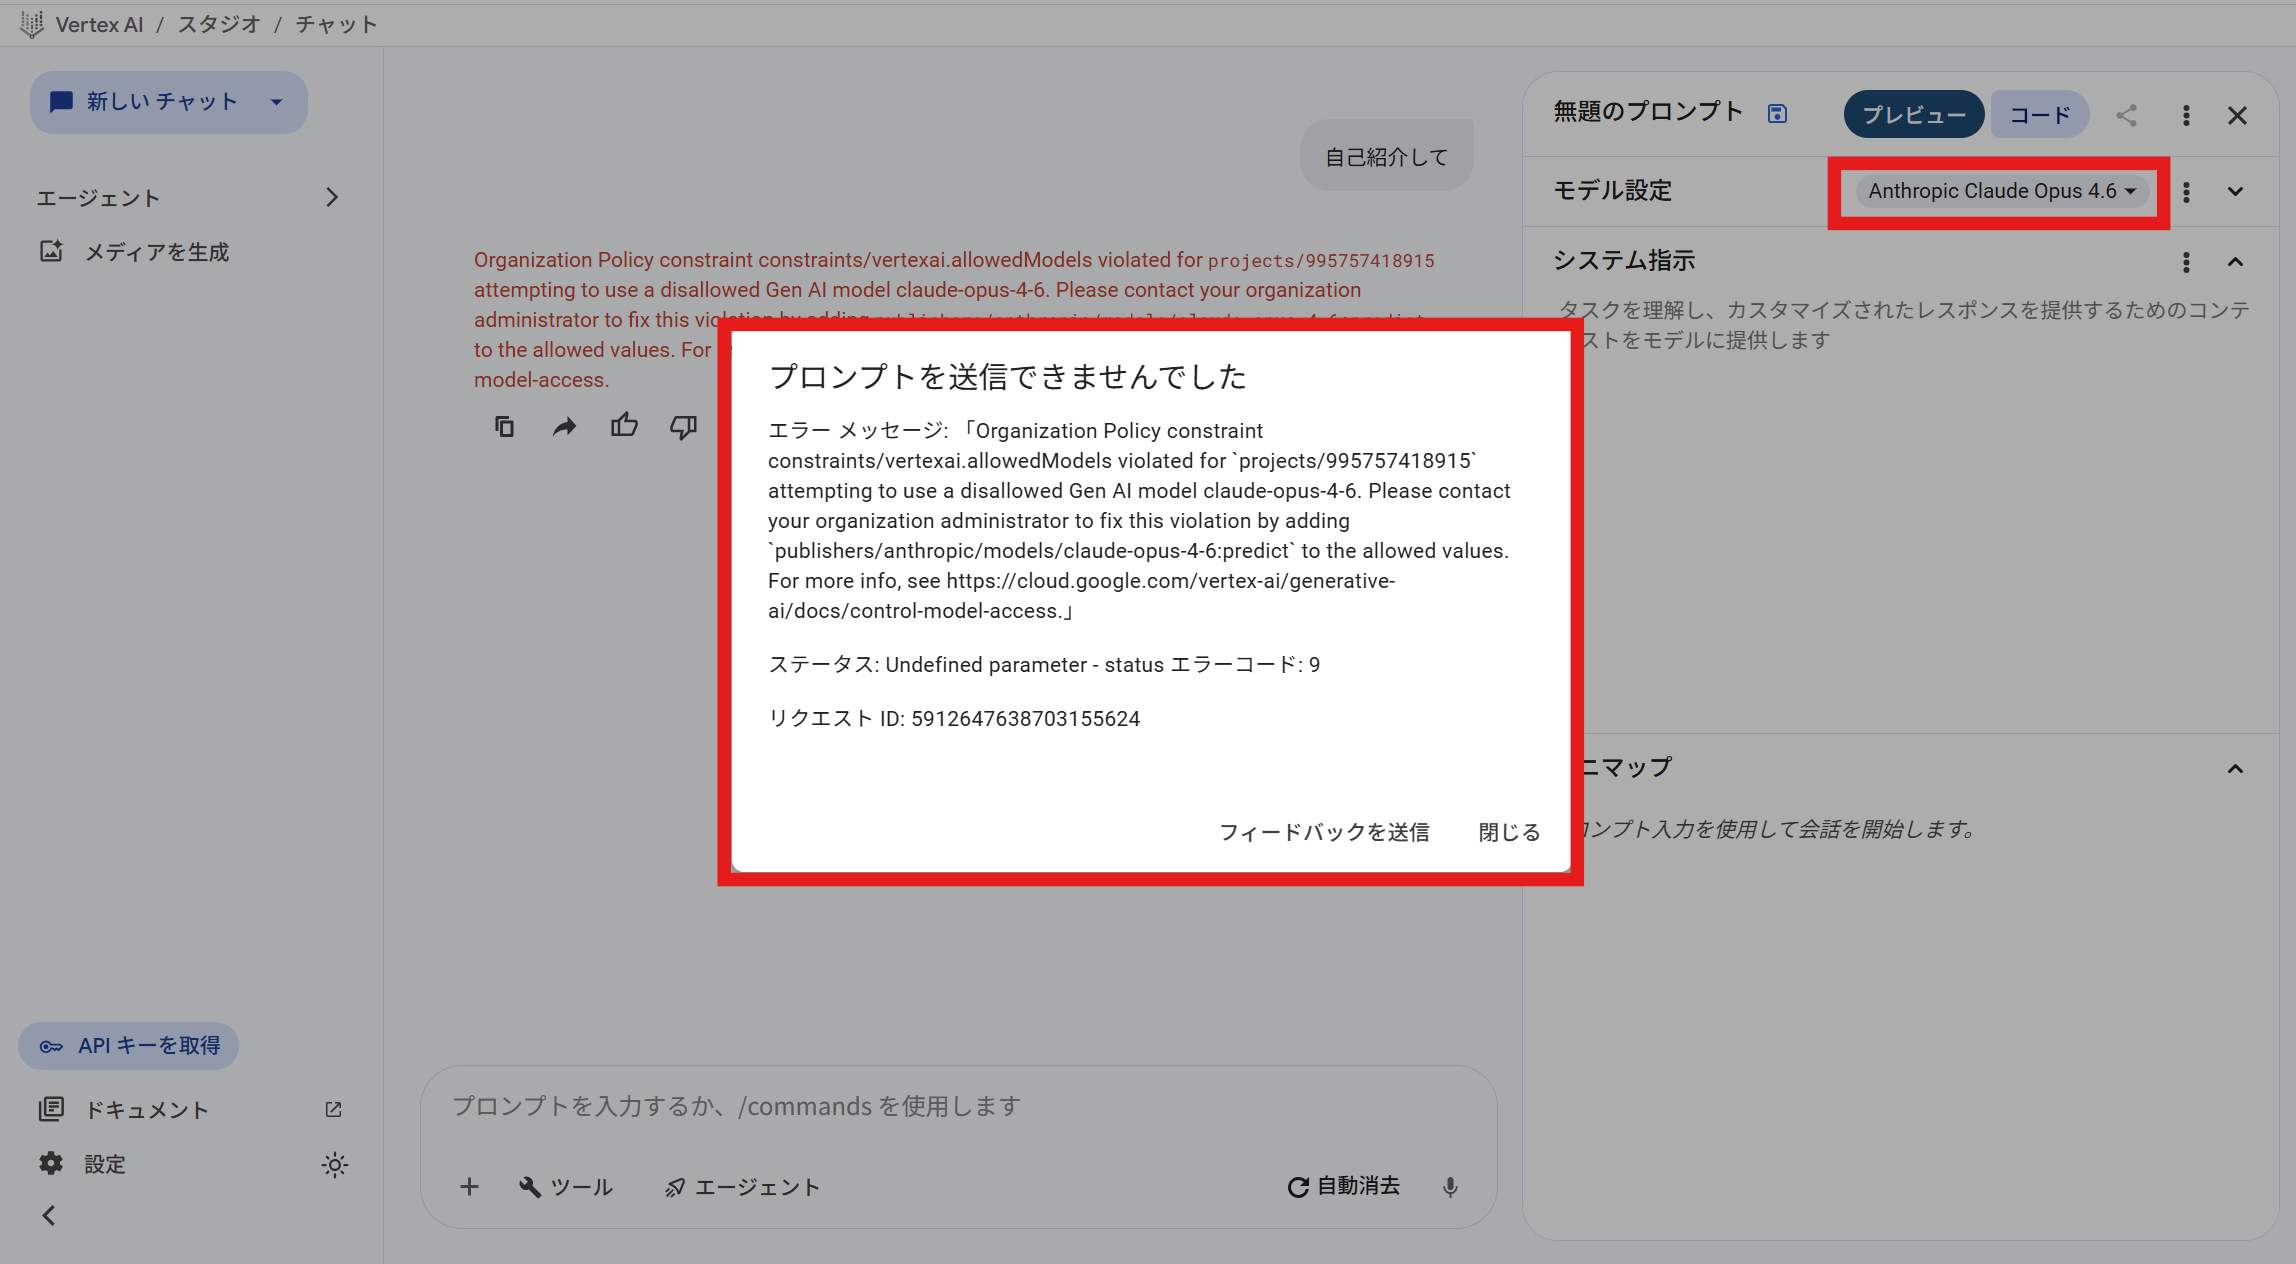Save the untitled prompt
The image size is (2296, 1264).
click(1777, 113)
